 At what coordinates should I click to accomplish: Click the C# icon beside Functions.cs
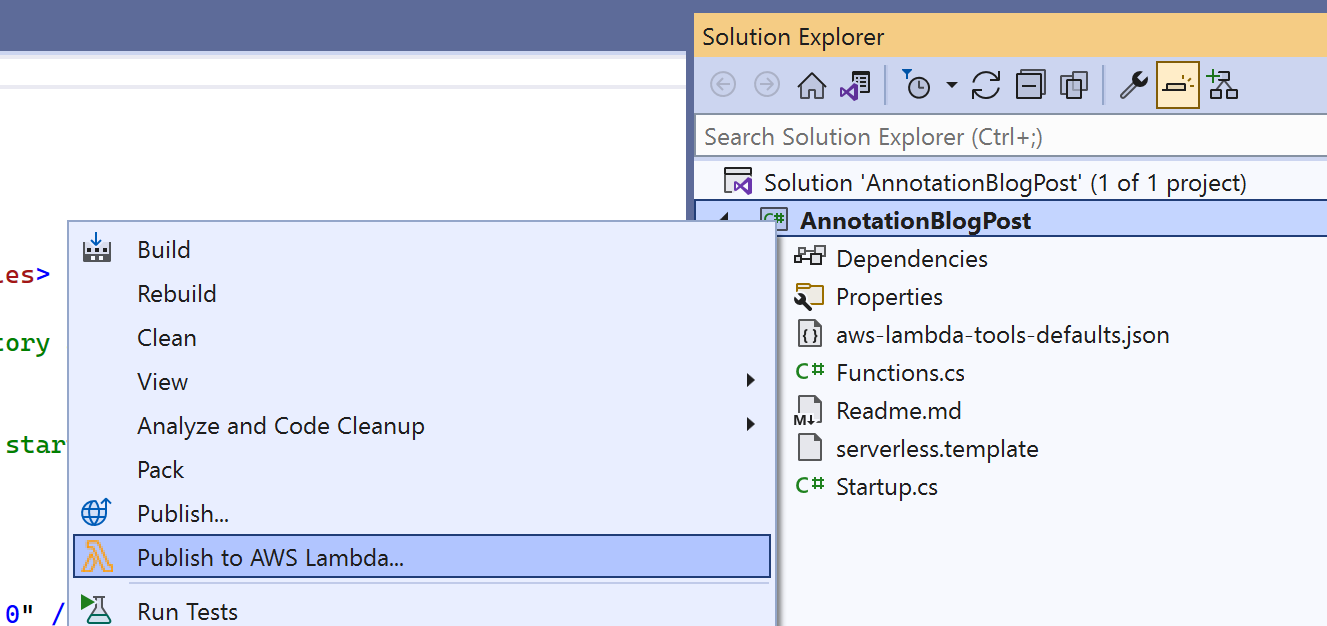(x=810, y=372)
